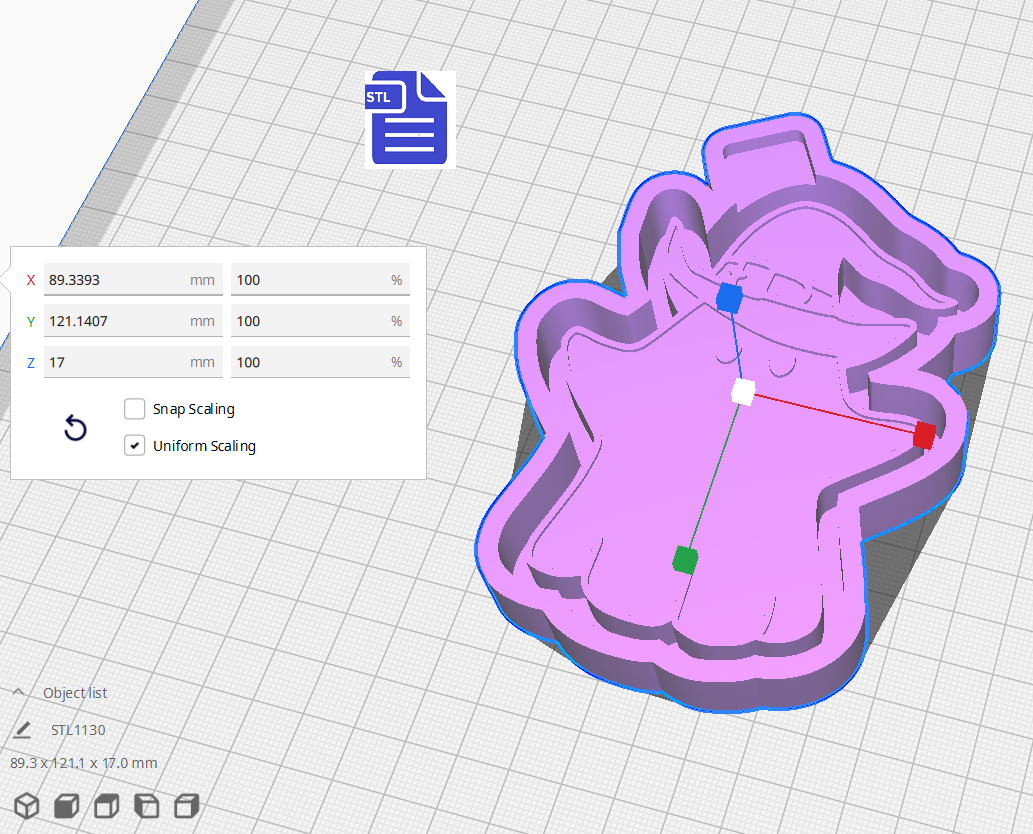Enable Snap Scaling

pyautogui.click(x=135, y=408)
